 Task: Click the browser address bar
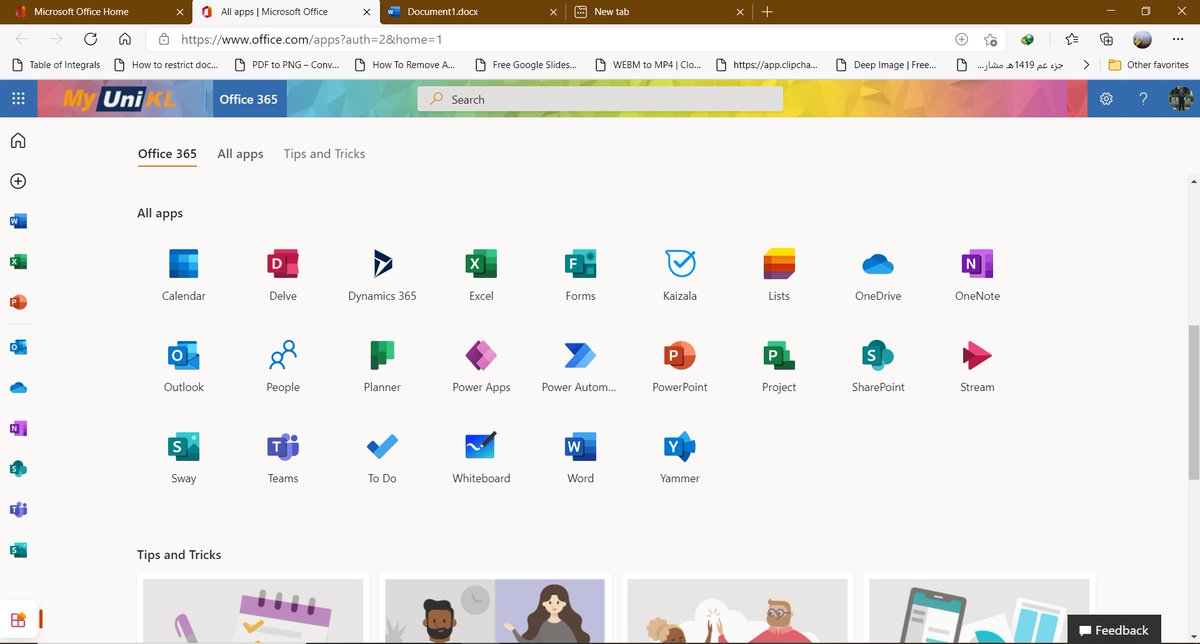coord(560,40)
